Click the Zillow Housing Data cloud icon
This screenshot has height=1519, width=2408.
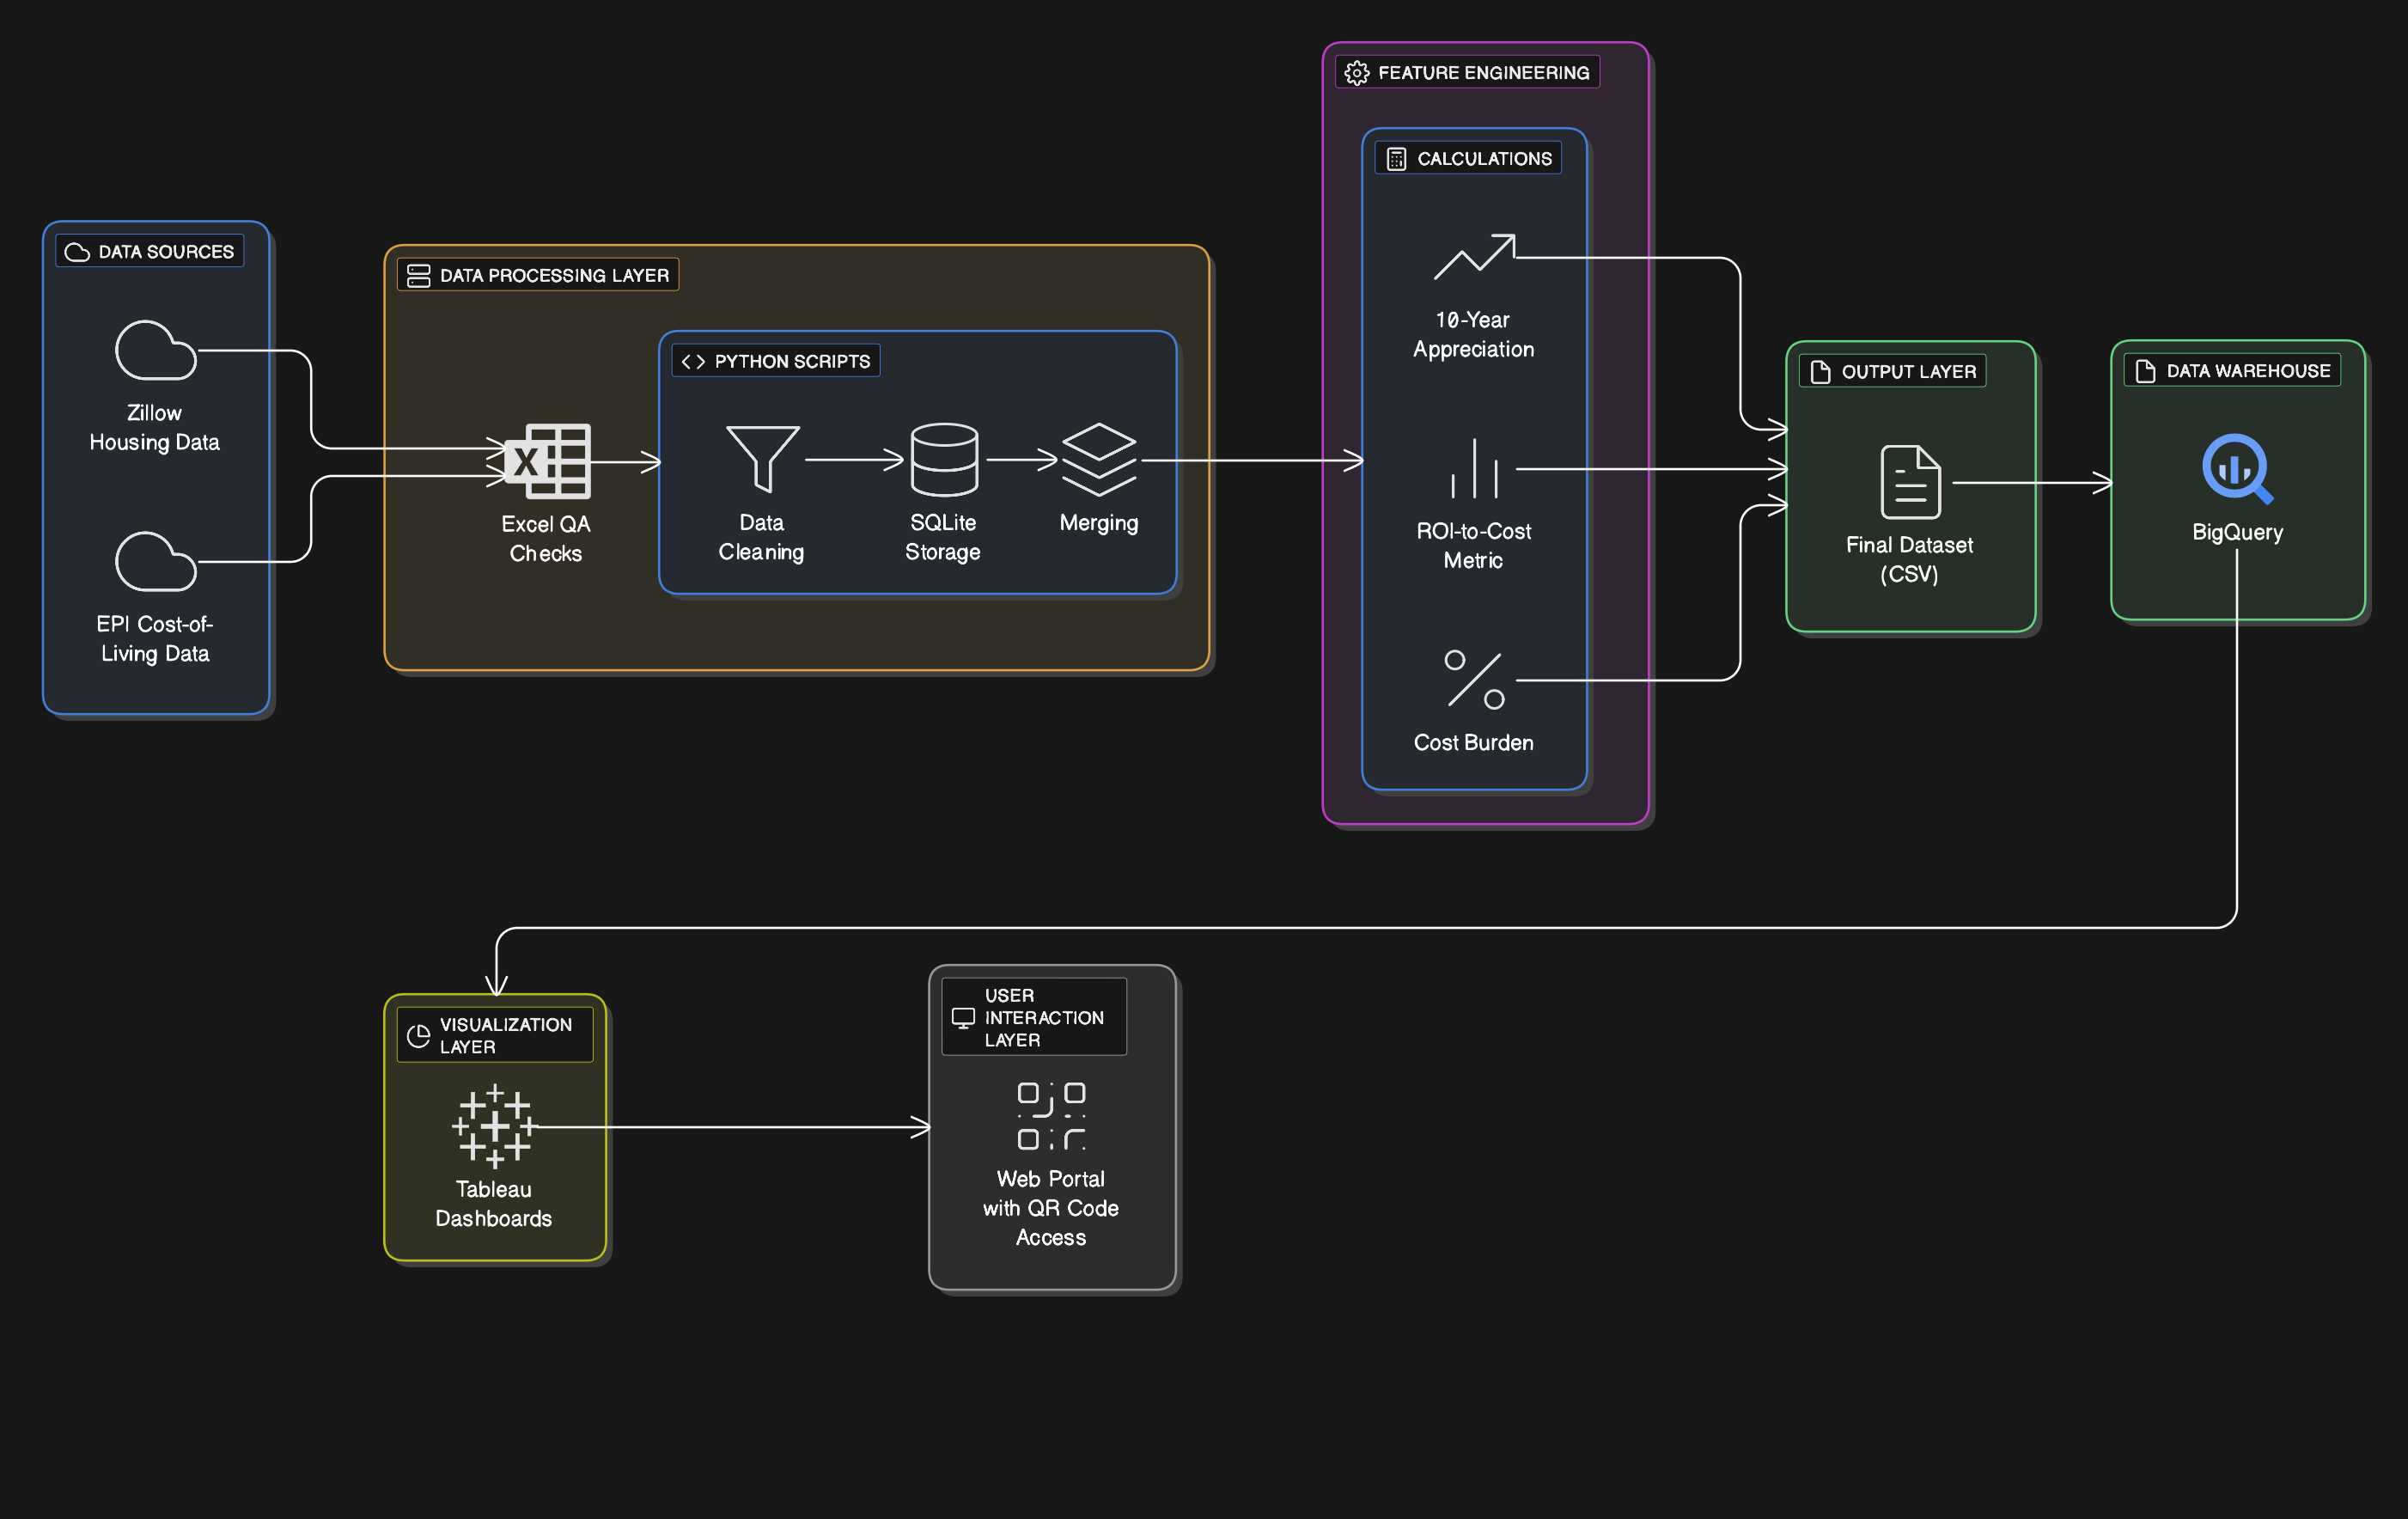point(156,350)
